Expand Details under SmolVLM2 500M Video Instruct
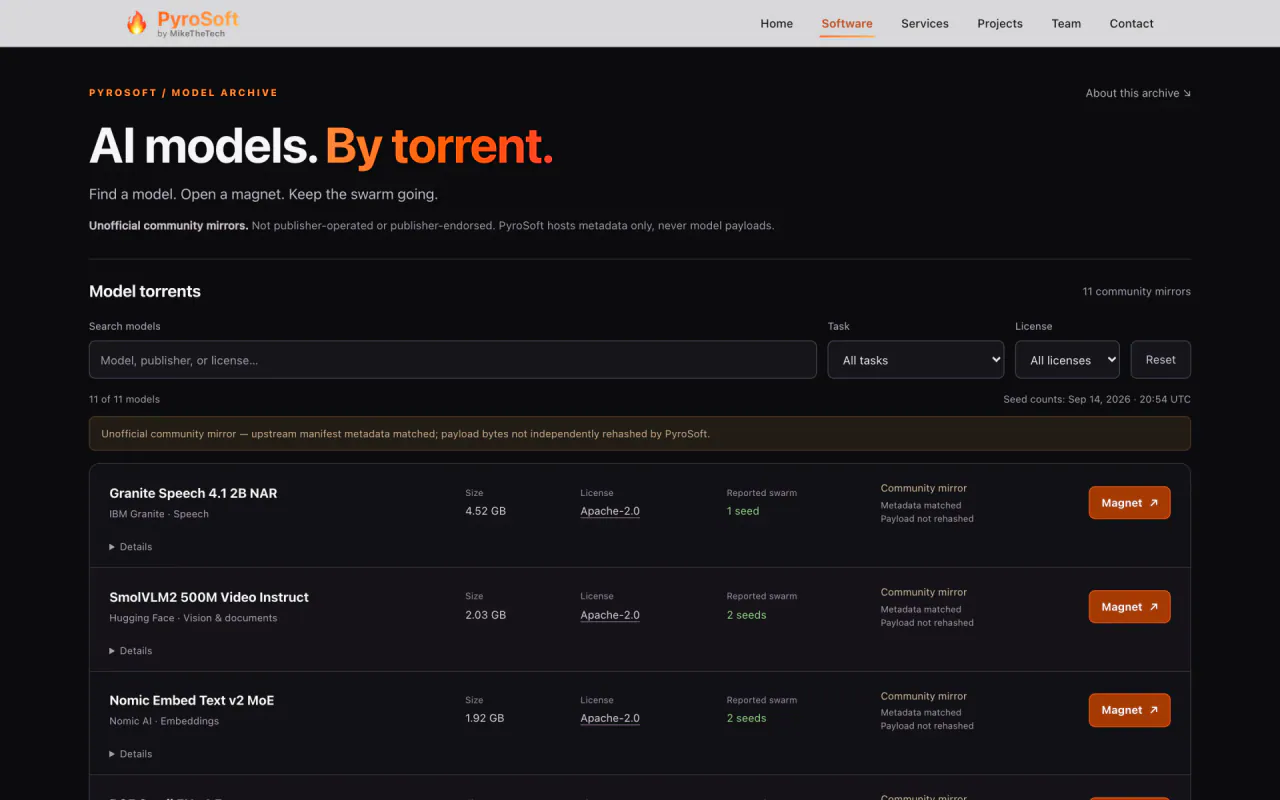Viewport: 1280px width, 800px height. [131, 651]
